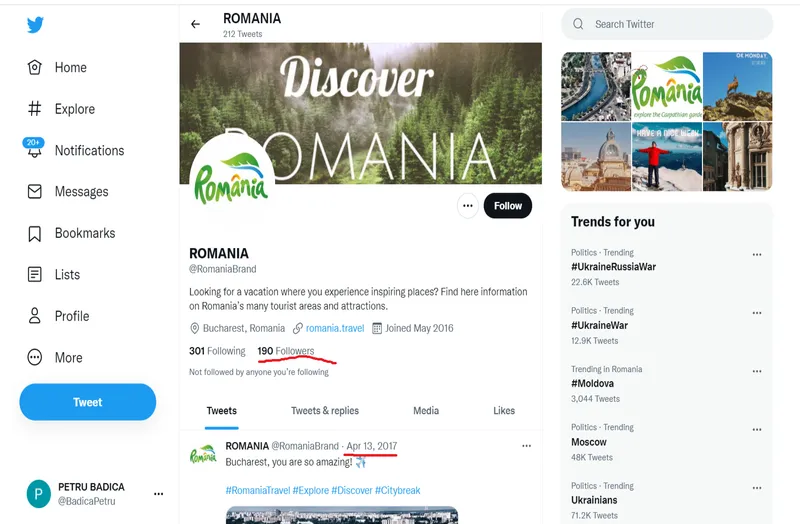The height and width of the screenshot is (524, 800).
Task: Expand the More sidebar menu
Action: [x=55, y=357]
